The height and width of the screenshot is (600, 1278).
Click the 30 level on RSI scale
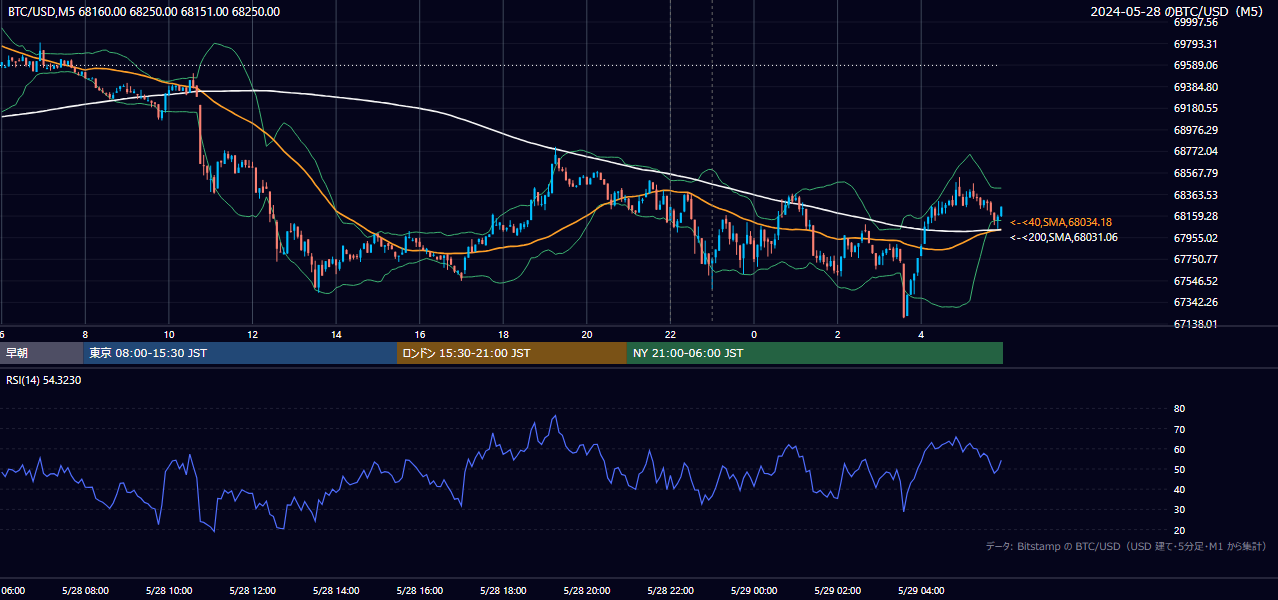1179,510
